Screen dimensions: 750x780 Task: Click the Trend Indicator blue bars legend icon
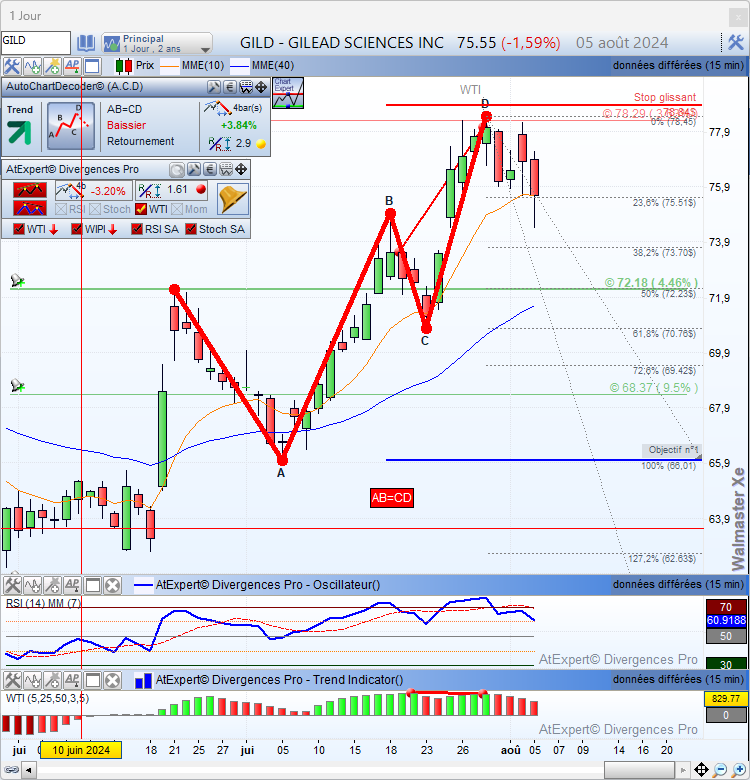(144, 681)
